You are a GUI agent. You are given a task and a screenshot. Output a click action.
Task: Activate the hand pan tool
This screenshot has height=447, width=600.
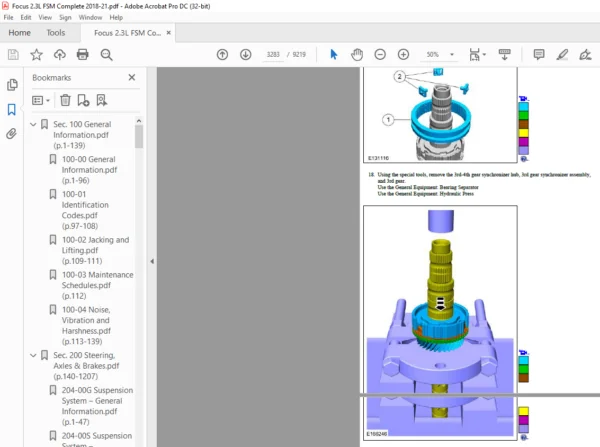click(357, 55)
